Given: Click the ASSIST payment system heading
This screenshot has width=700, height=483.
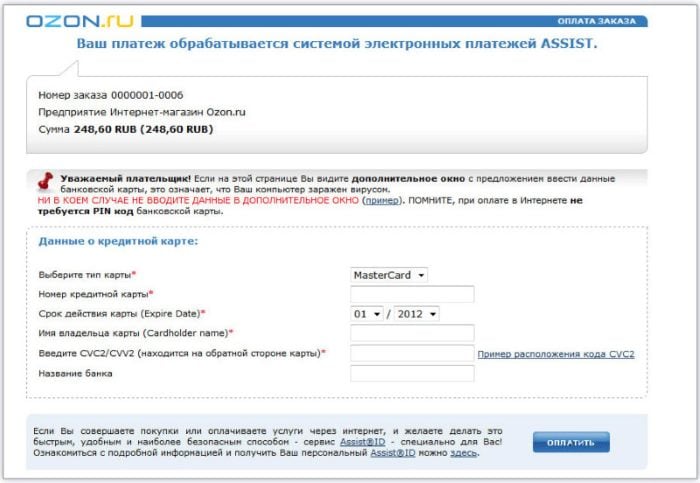Looking at the screenshot, I should point(337,44).
